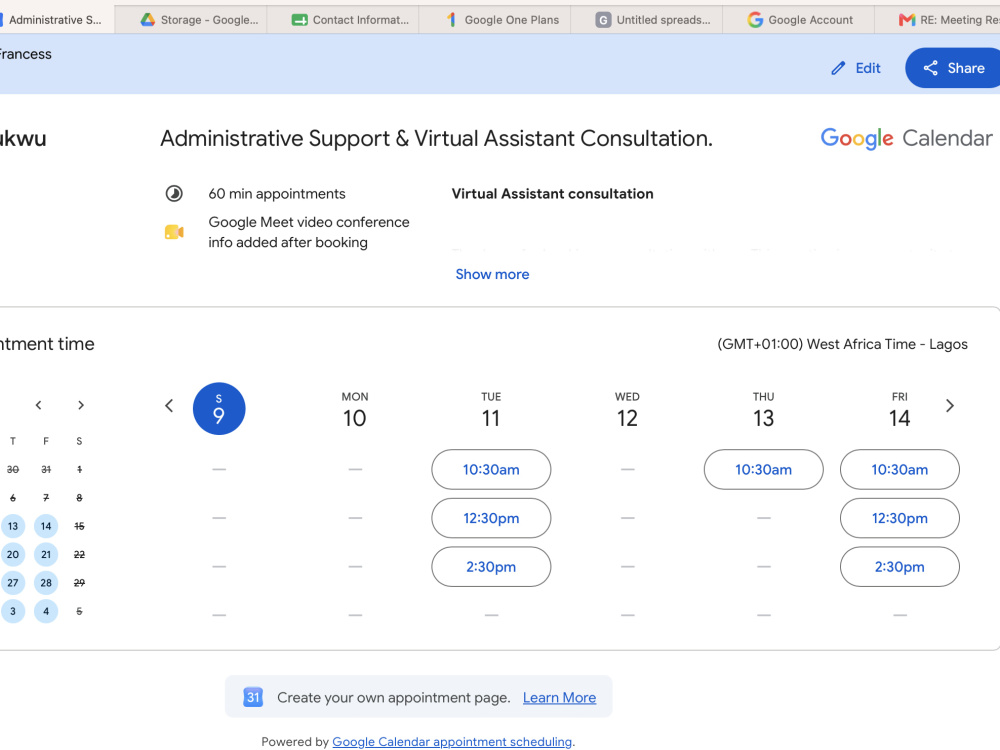Go to previous month in mini calendar
This screenshot has width=1000, height=750.
(x=38, y=405)
